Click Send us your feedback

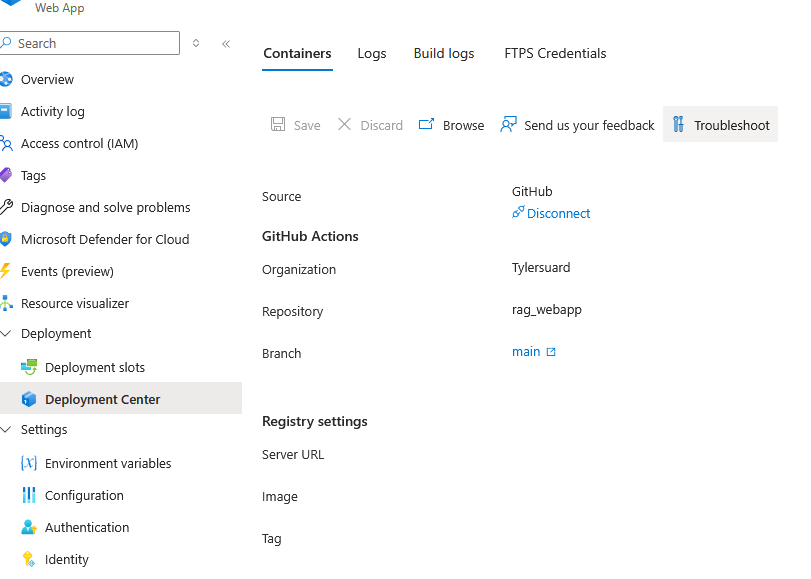pyautogui.click(x=589, y=125)
